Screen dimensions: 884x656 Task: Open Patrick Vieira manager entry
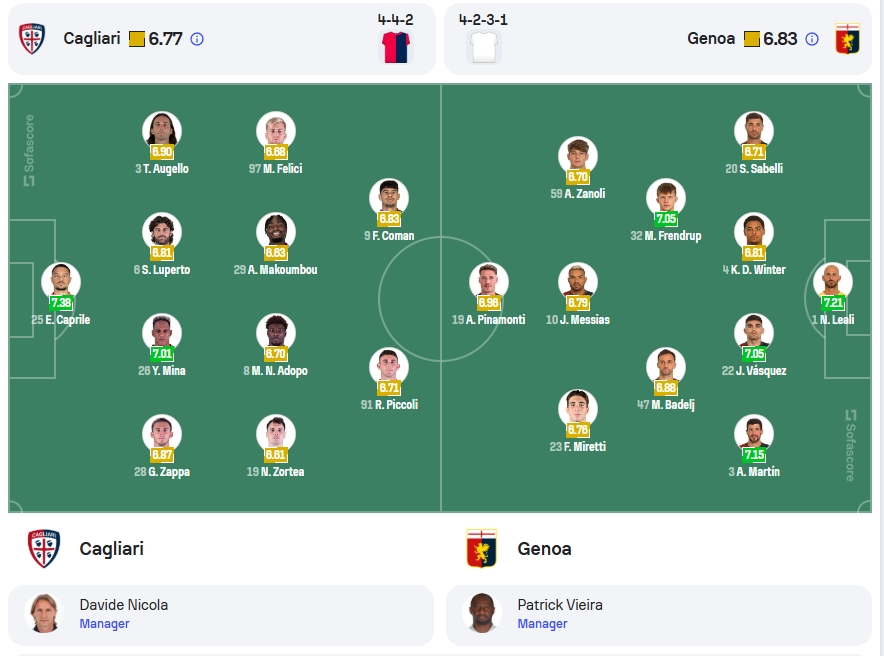658,614
